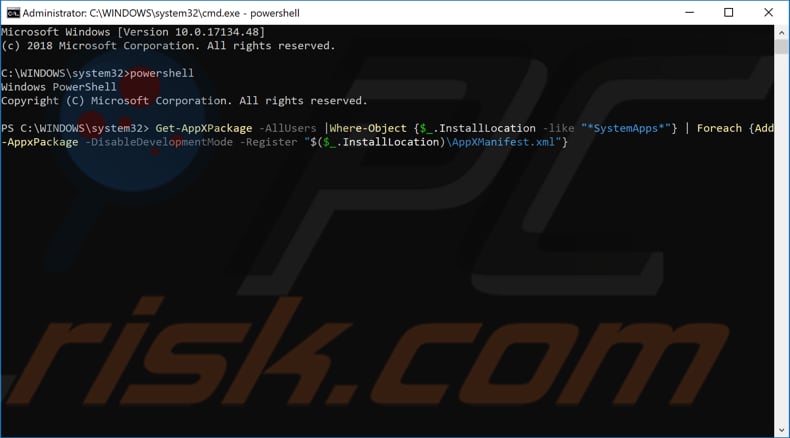
Task: Click the -Register parameter
Action: tap(268, 142)
